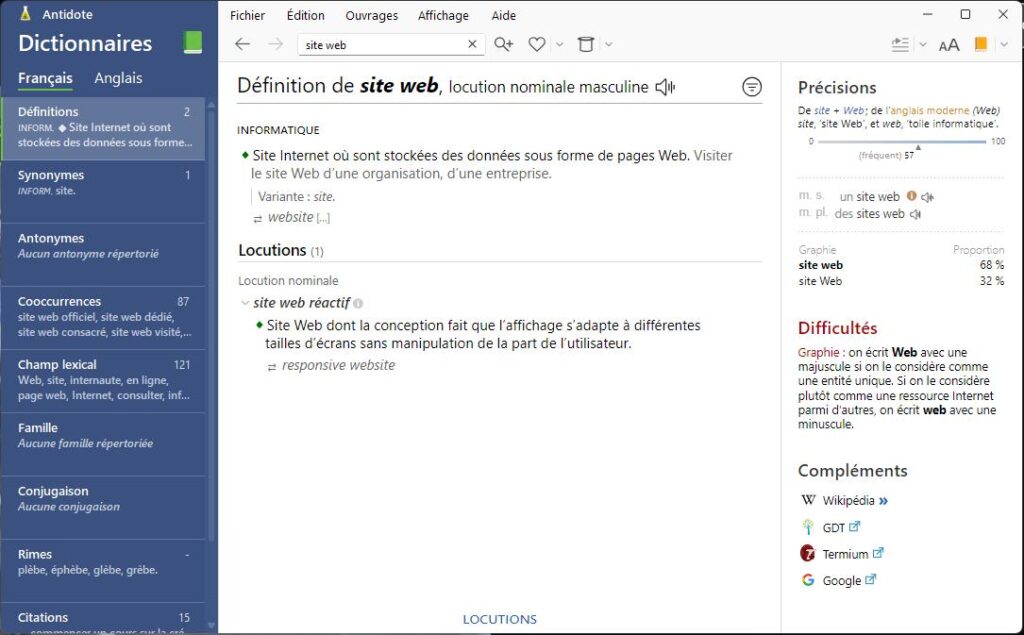The width and height of the screenshot is (1024, 635).
Task: Click the Google G icon
Action: 808,579
